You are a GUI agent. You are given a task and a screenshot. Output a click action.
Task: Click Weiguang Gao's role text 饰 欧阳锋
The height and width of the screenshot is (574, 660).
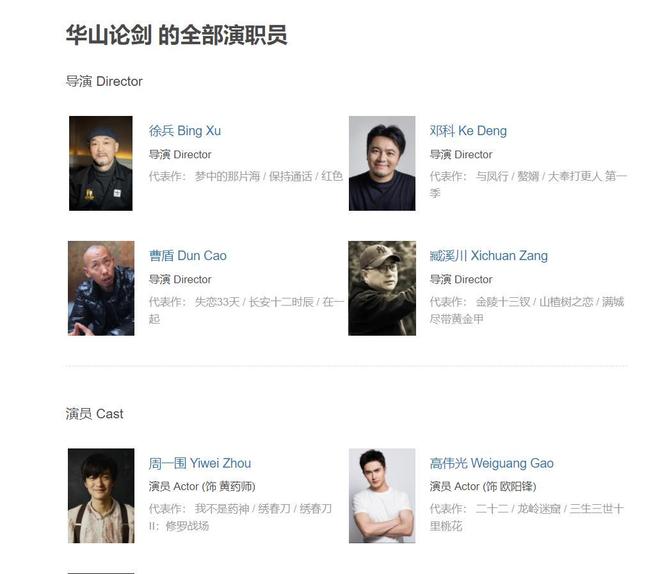(510, 486)
